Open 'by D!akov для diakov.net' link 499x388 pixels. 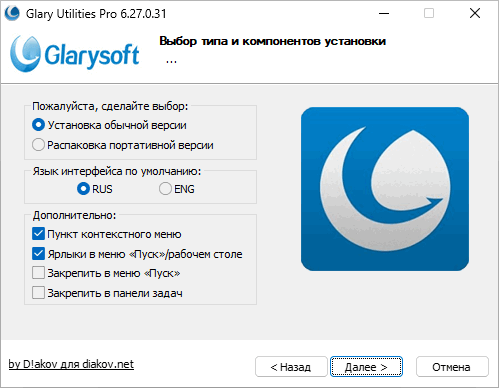click(x=71, y=364)
